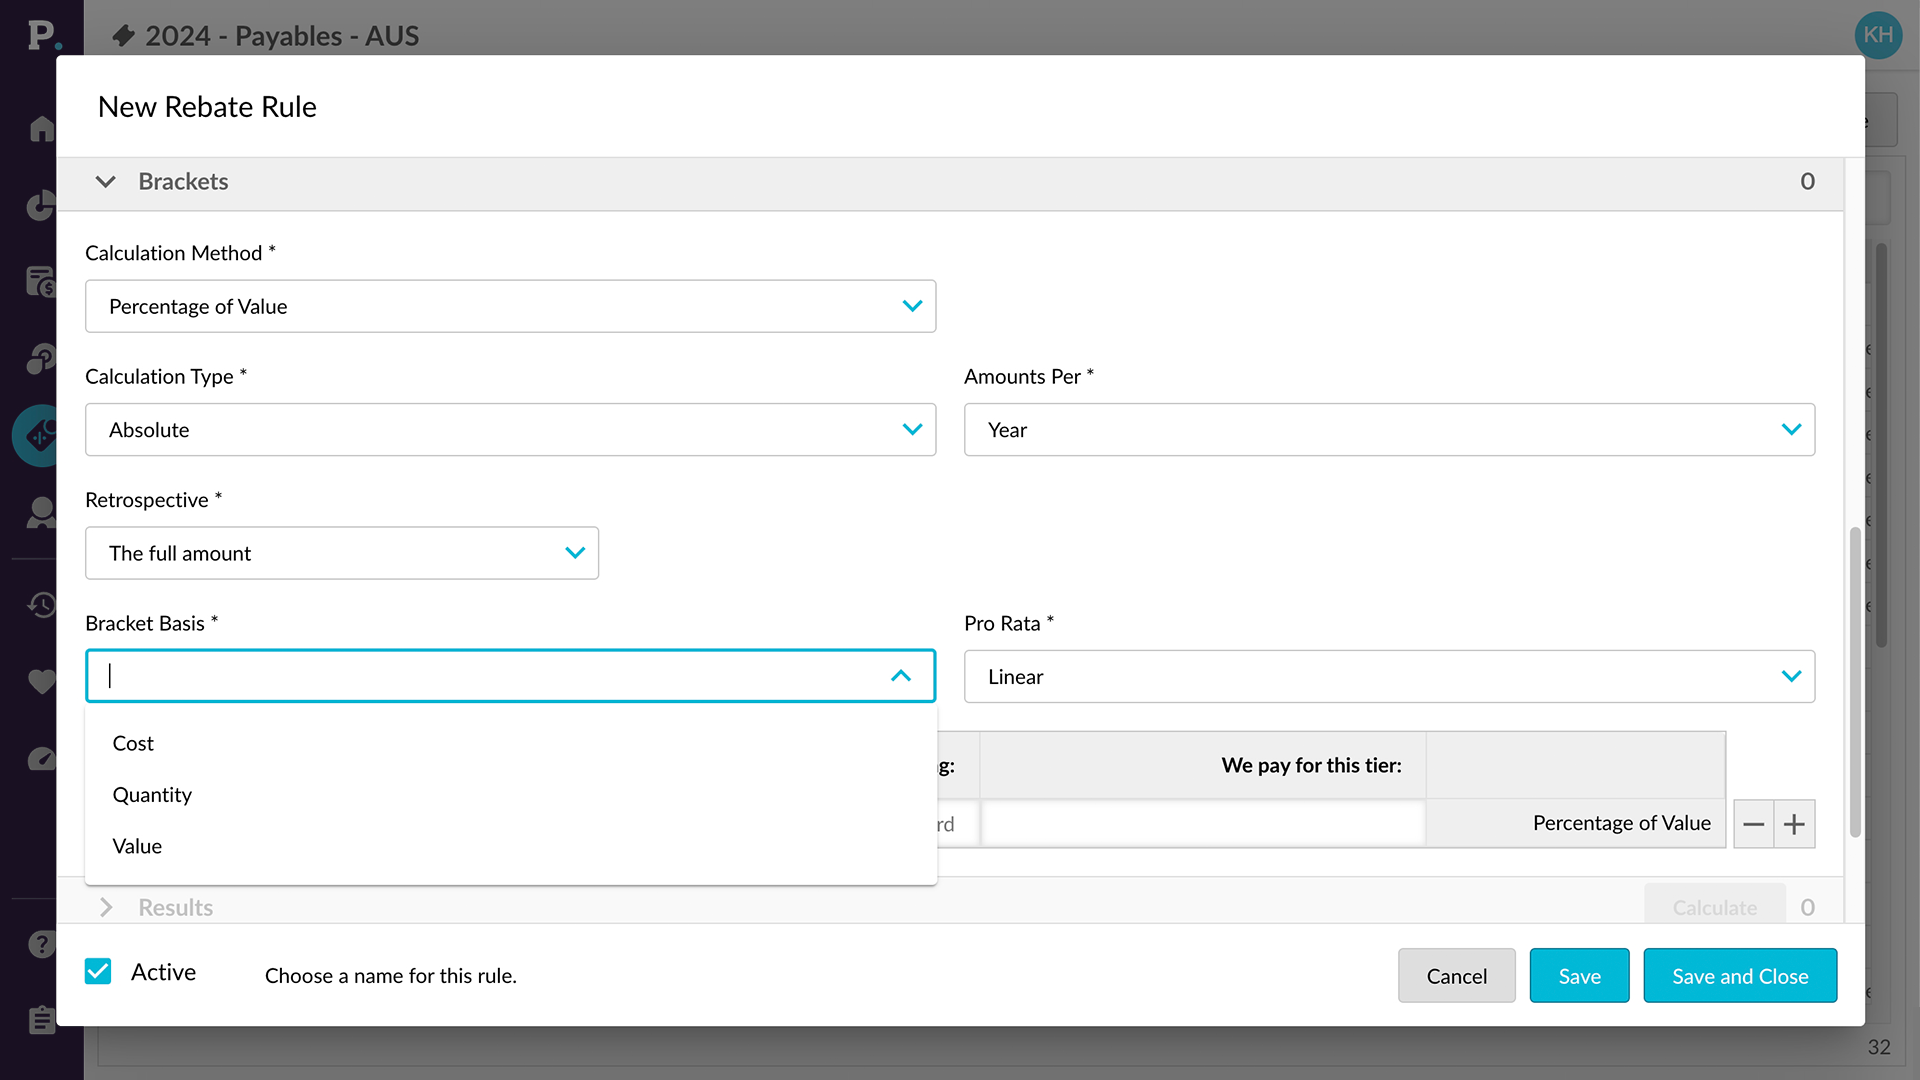
Task: Click the user profile sidebar icon
Action: 41,512
